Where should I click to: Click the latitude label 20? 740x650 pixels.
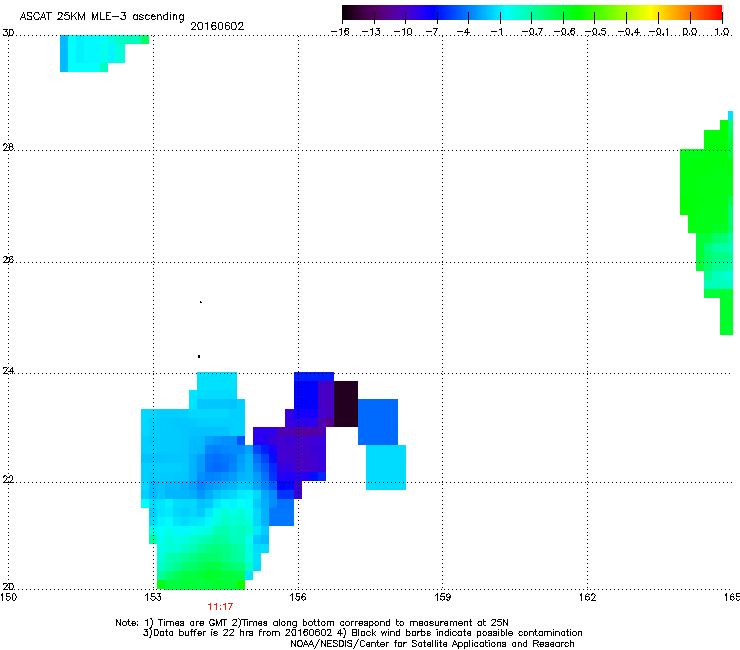pyautogui.click(x=8, y=587)
